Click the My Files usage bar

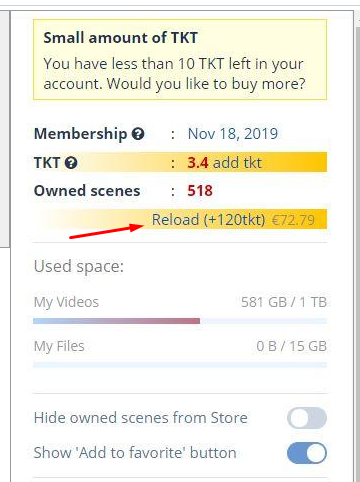(180, 365)
